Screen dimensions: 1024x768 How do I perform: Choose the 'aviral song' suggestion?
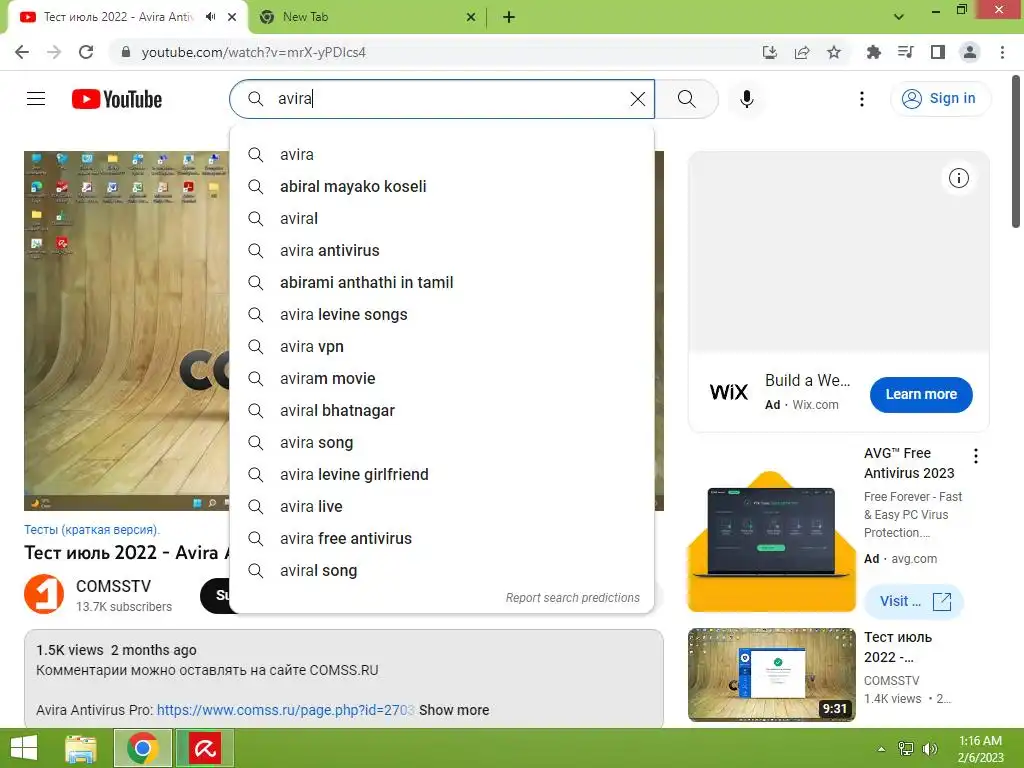tap(442, 571)
